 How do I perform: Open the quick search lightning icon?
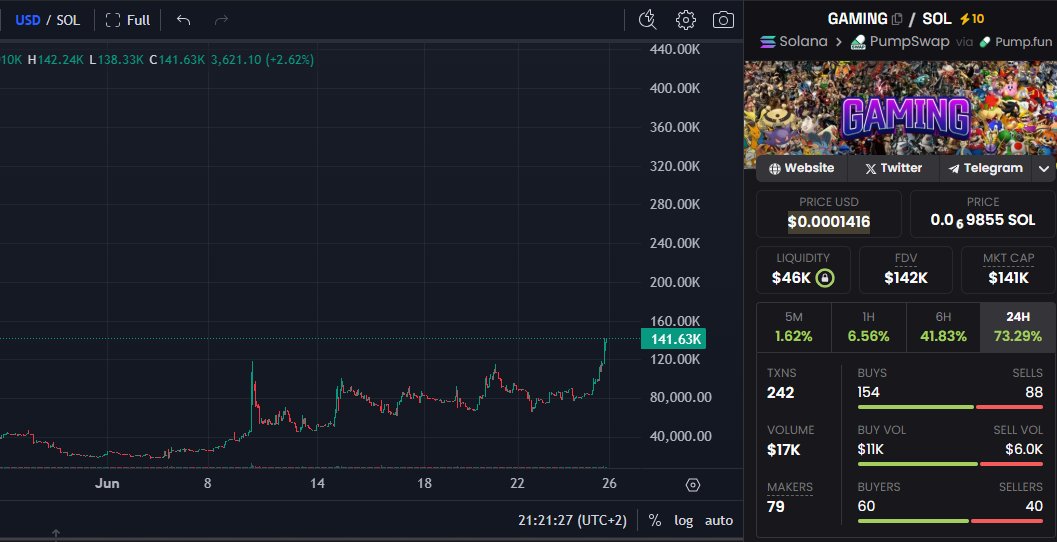click(x=647, y=20)
